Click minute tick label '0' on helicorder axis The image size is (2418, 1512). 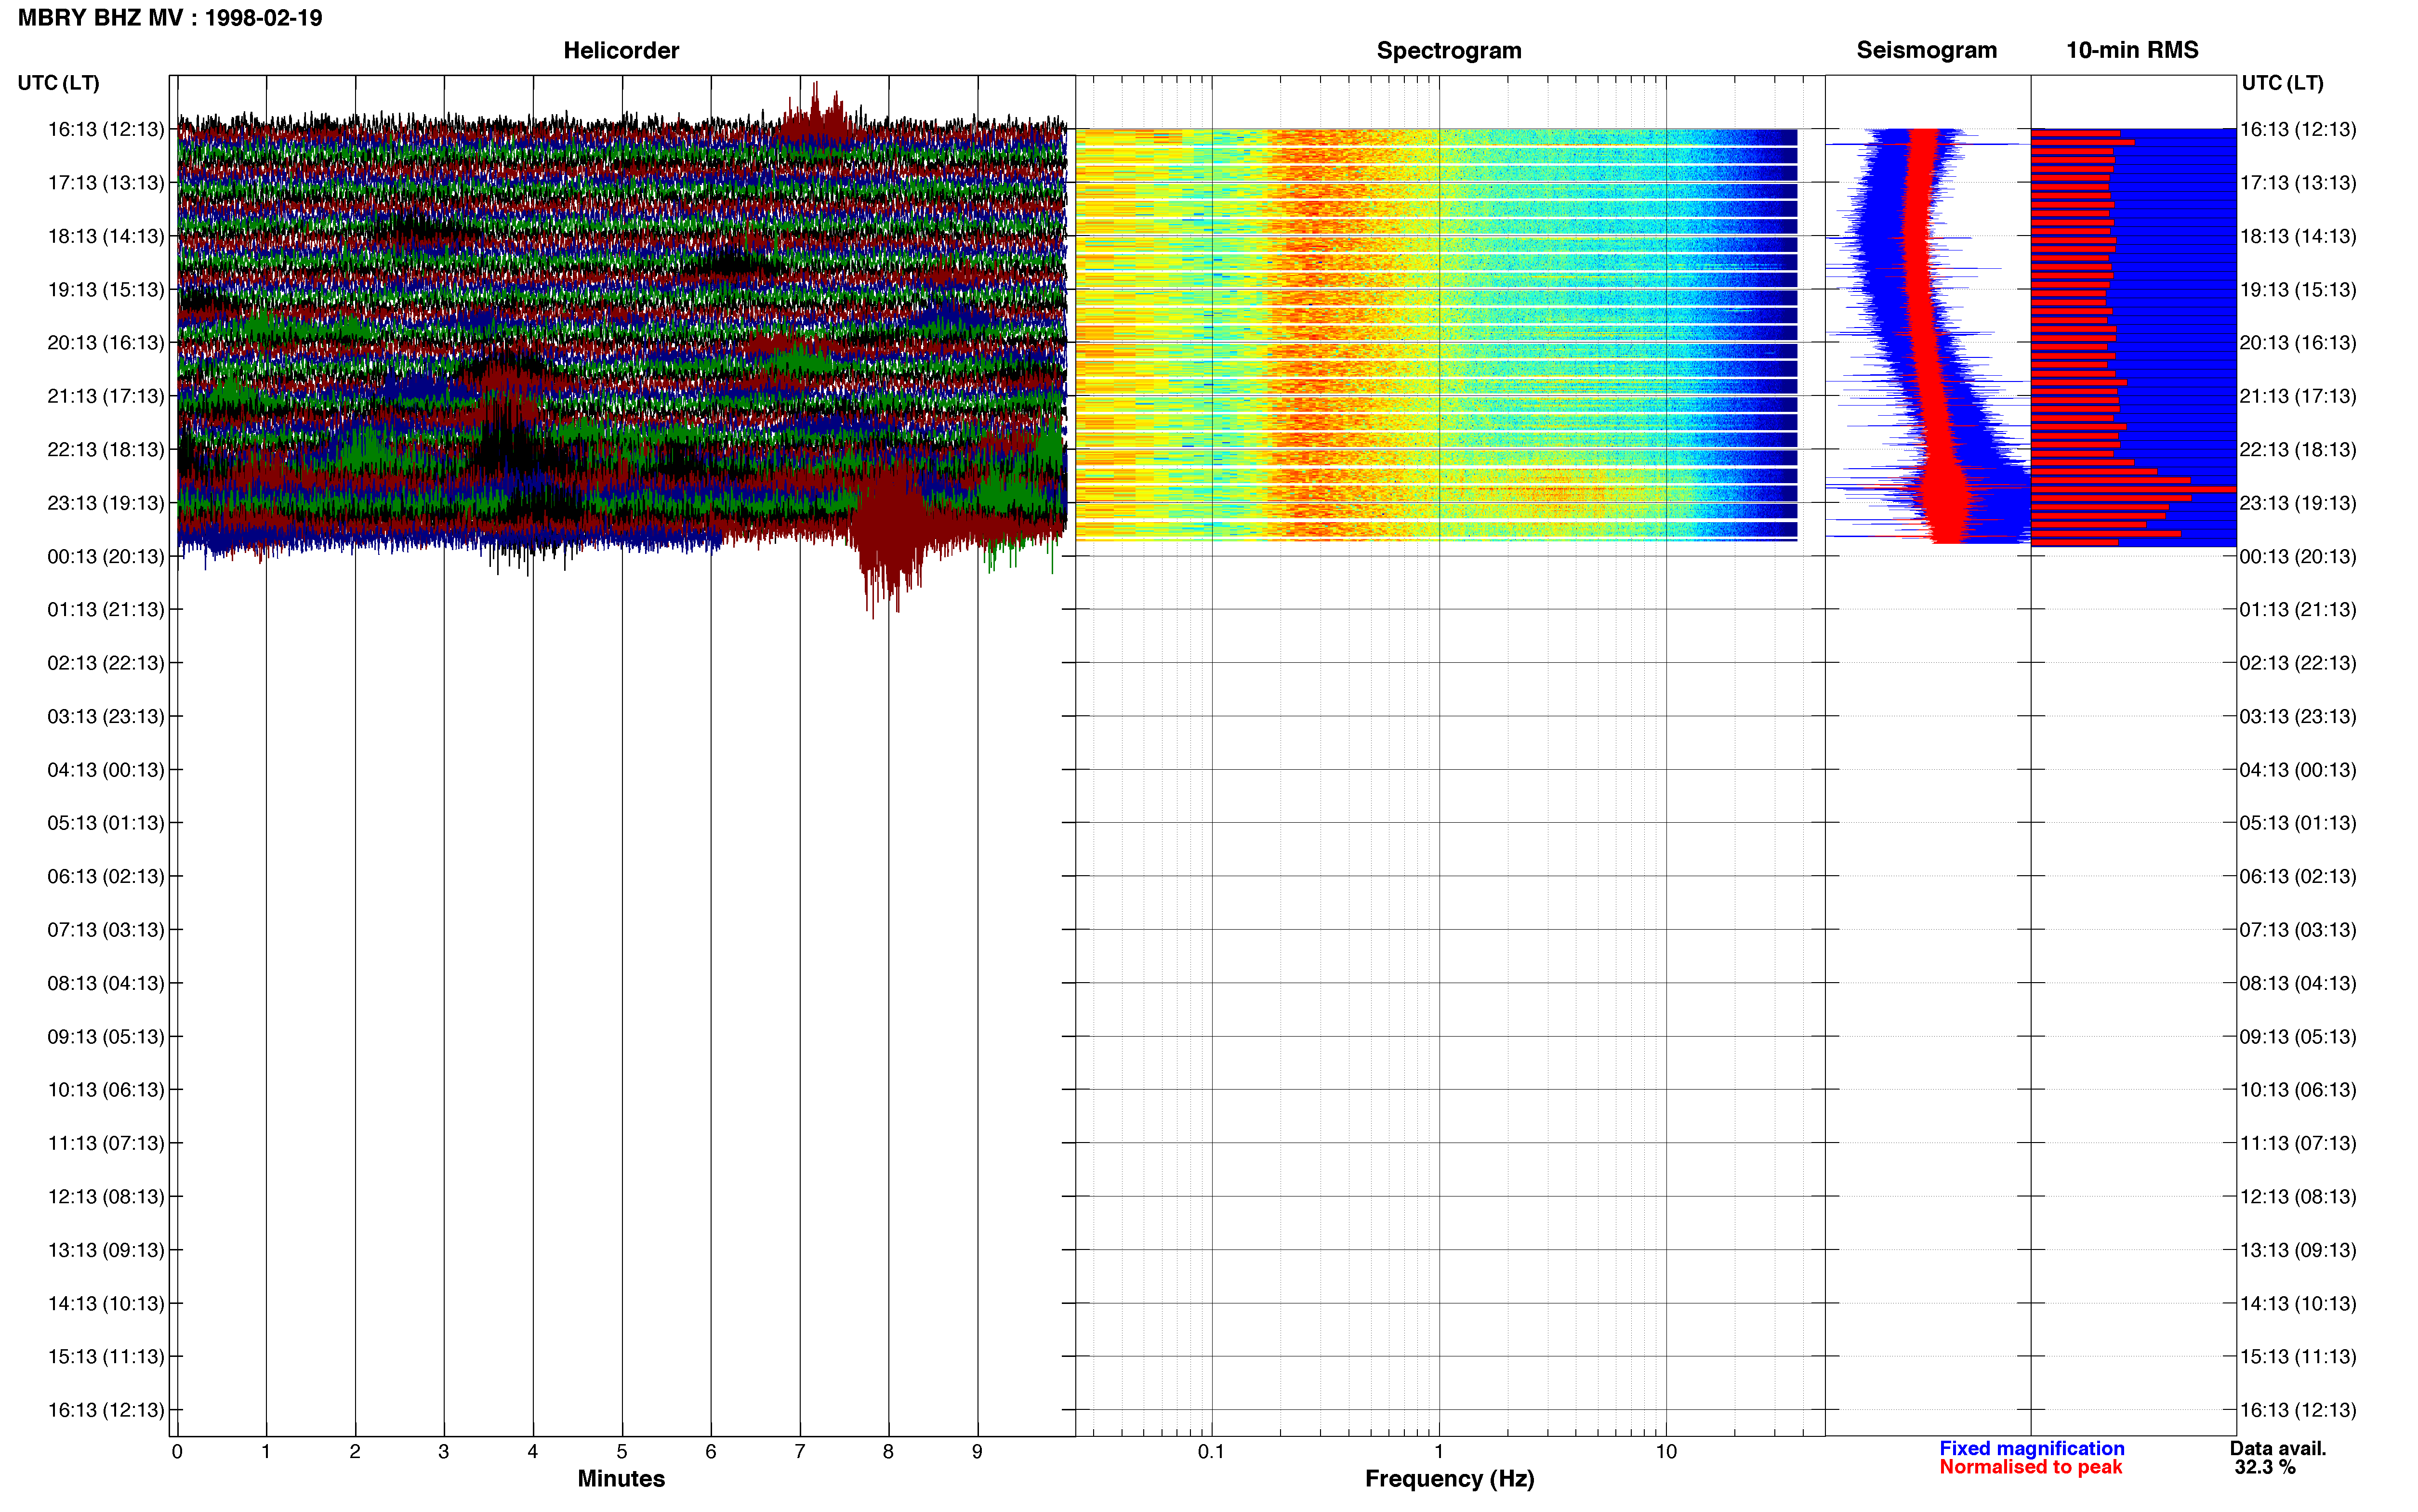coord(177,1452)
